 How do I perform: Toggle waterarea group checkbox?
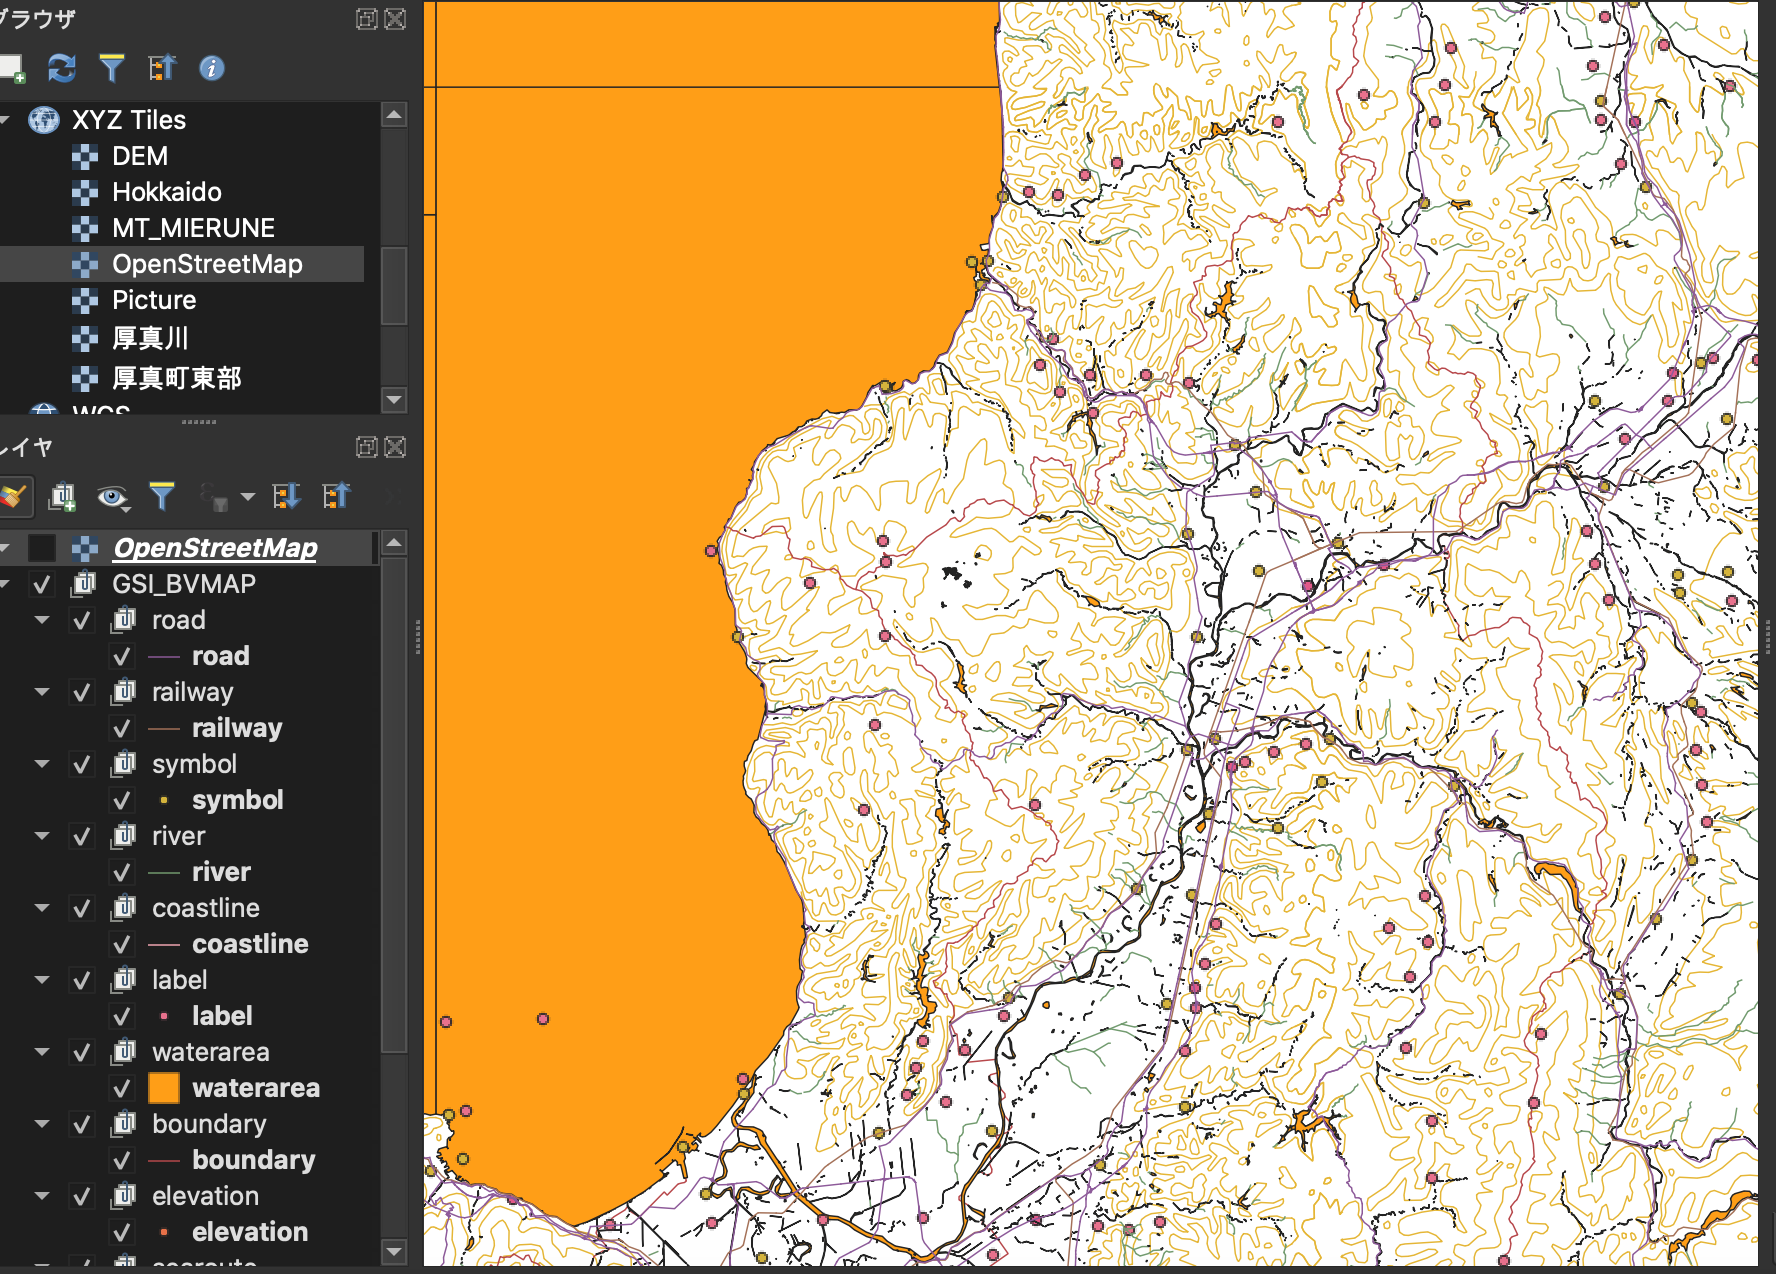(82, 1052)
